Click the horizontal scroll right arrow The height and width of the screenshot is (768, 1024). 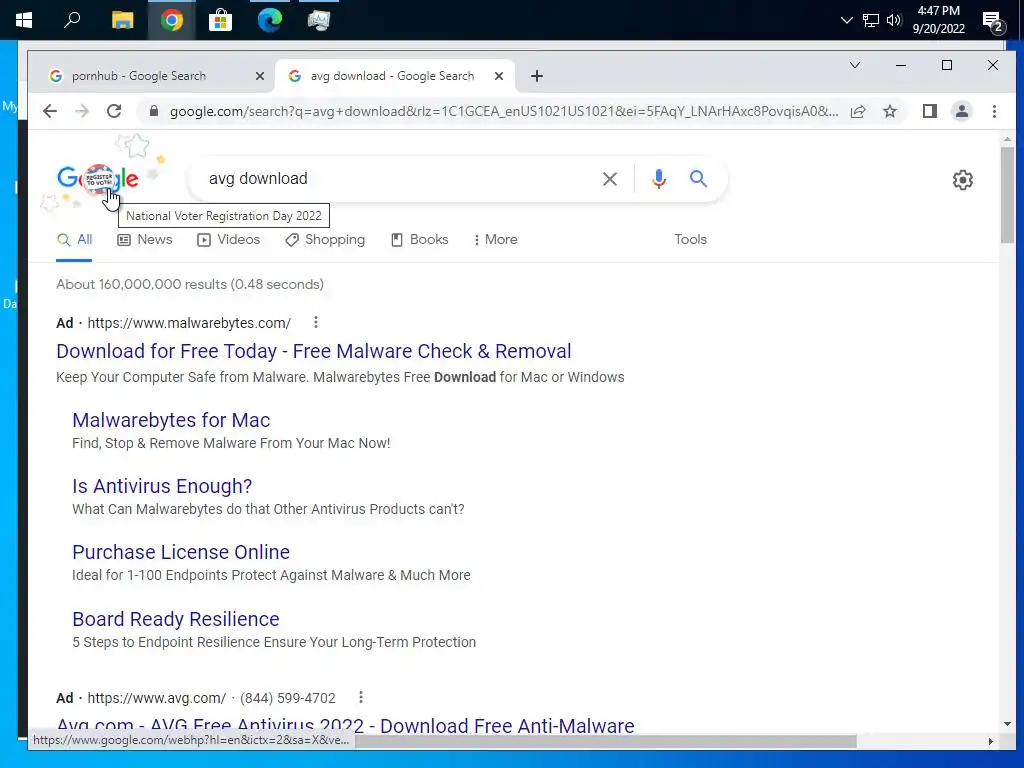(x=990, y=741)
